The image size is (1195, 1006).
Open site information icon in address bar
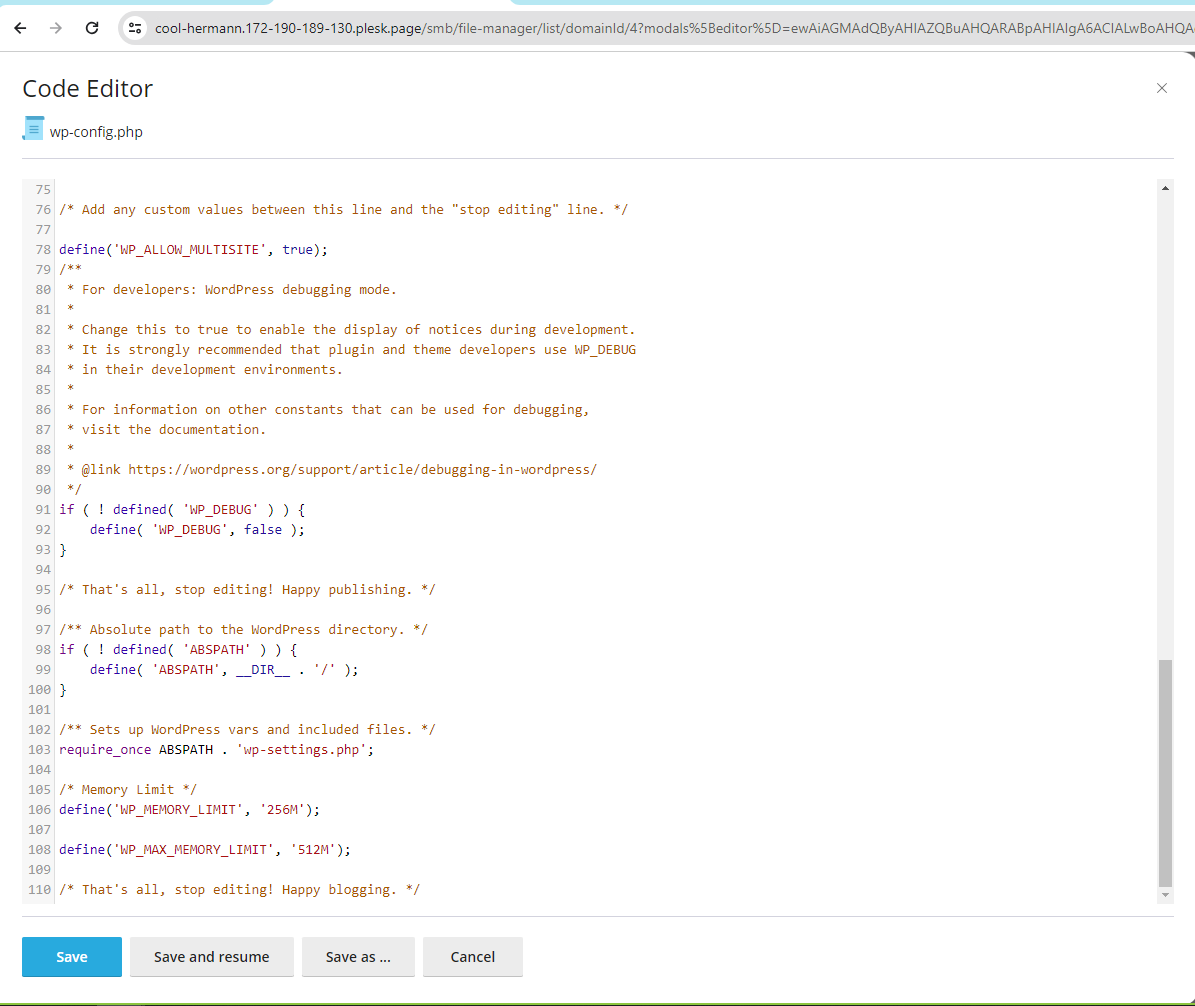tap(135, 28)
